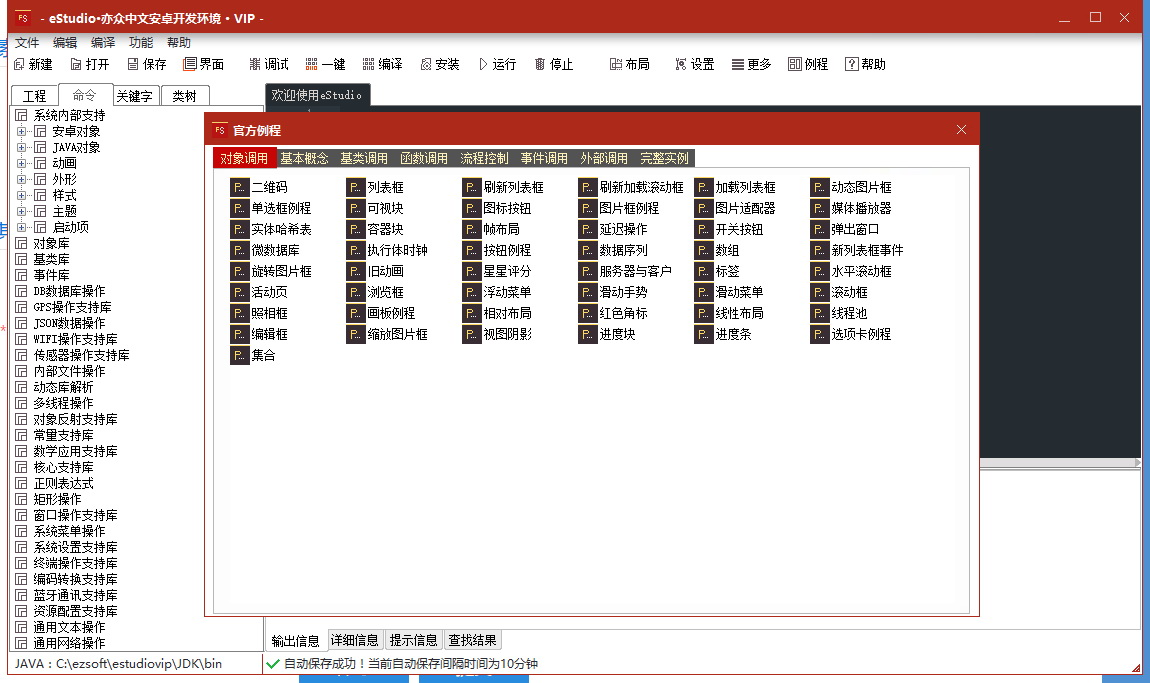Click the 一键 toolbar icon

tap(312, 65)
